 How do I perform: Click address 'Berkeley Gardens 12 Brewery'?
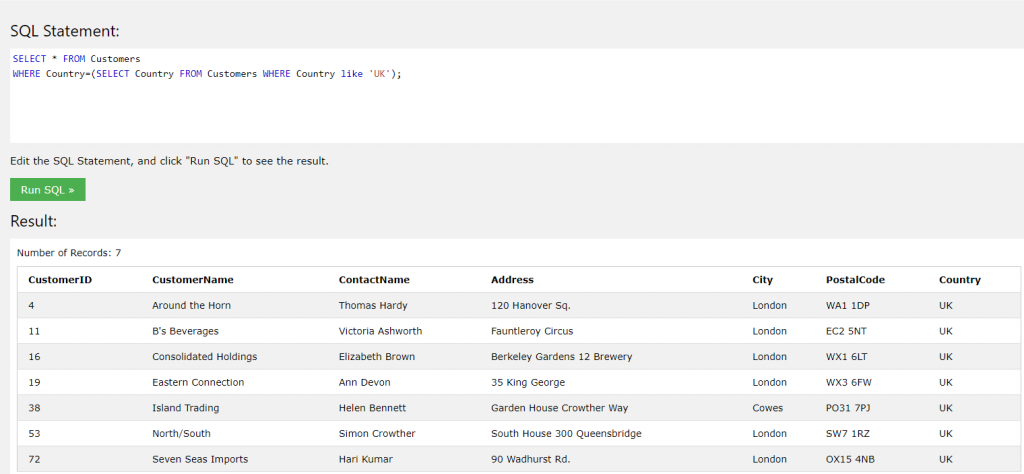[x=562, y=356]
